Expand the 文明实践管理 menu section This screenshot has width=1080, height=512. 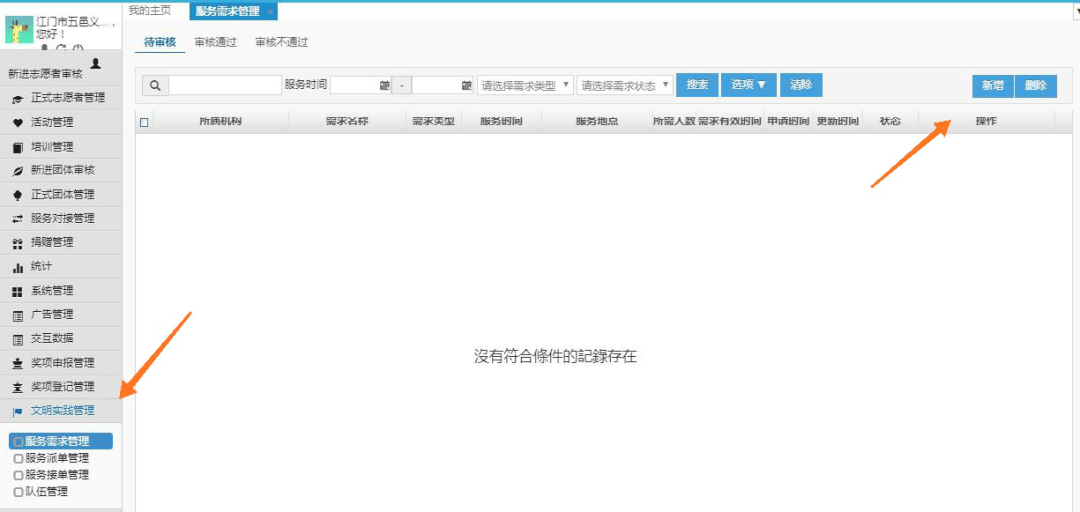pos(61,411)
